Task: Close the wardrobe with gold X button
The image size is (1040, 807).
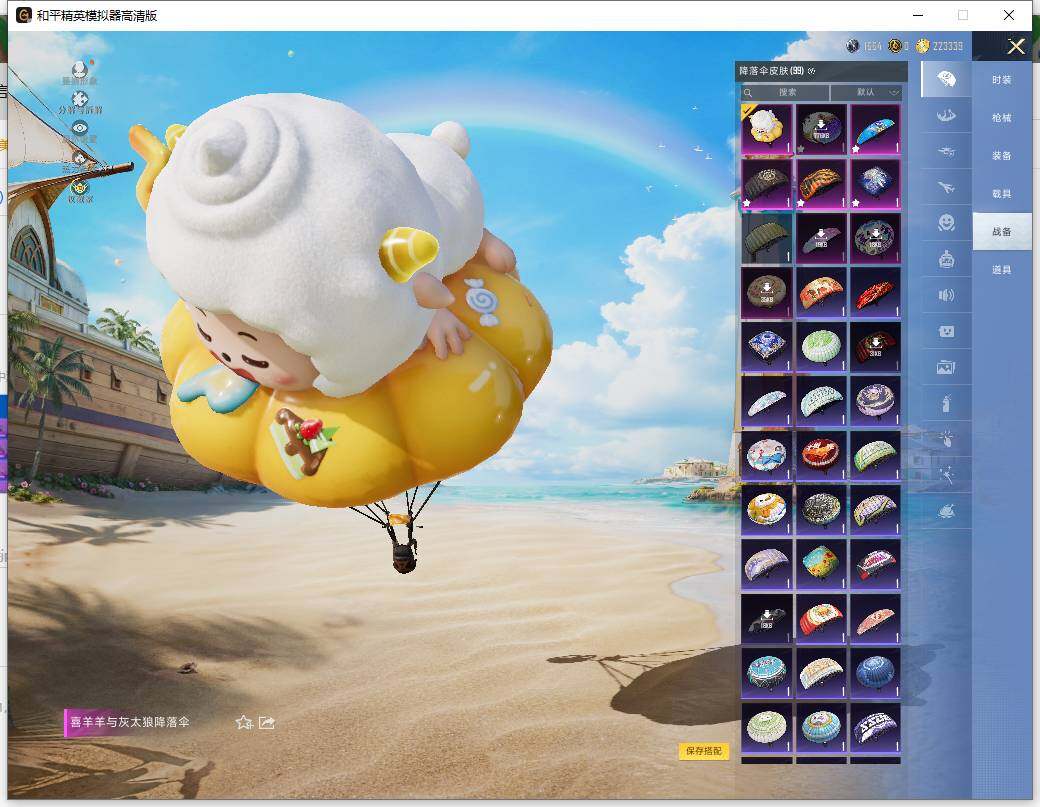Action: [1015, 46]
